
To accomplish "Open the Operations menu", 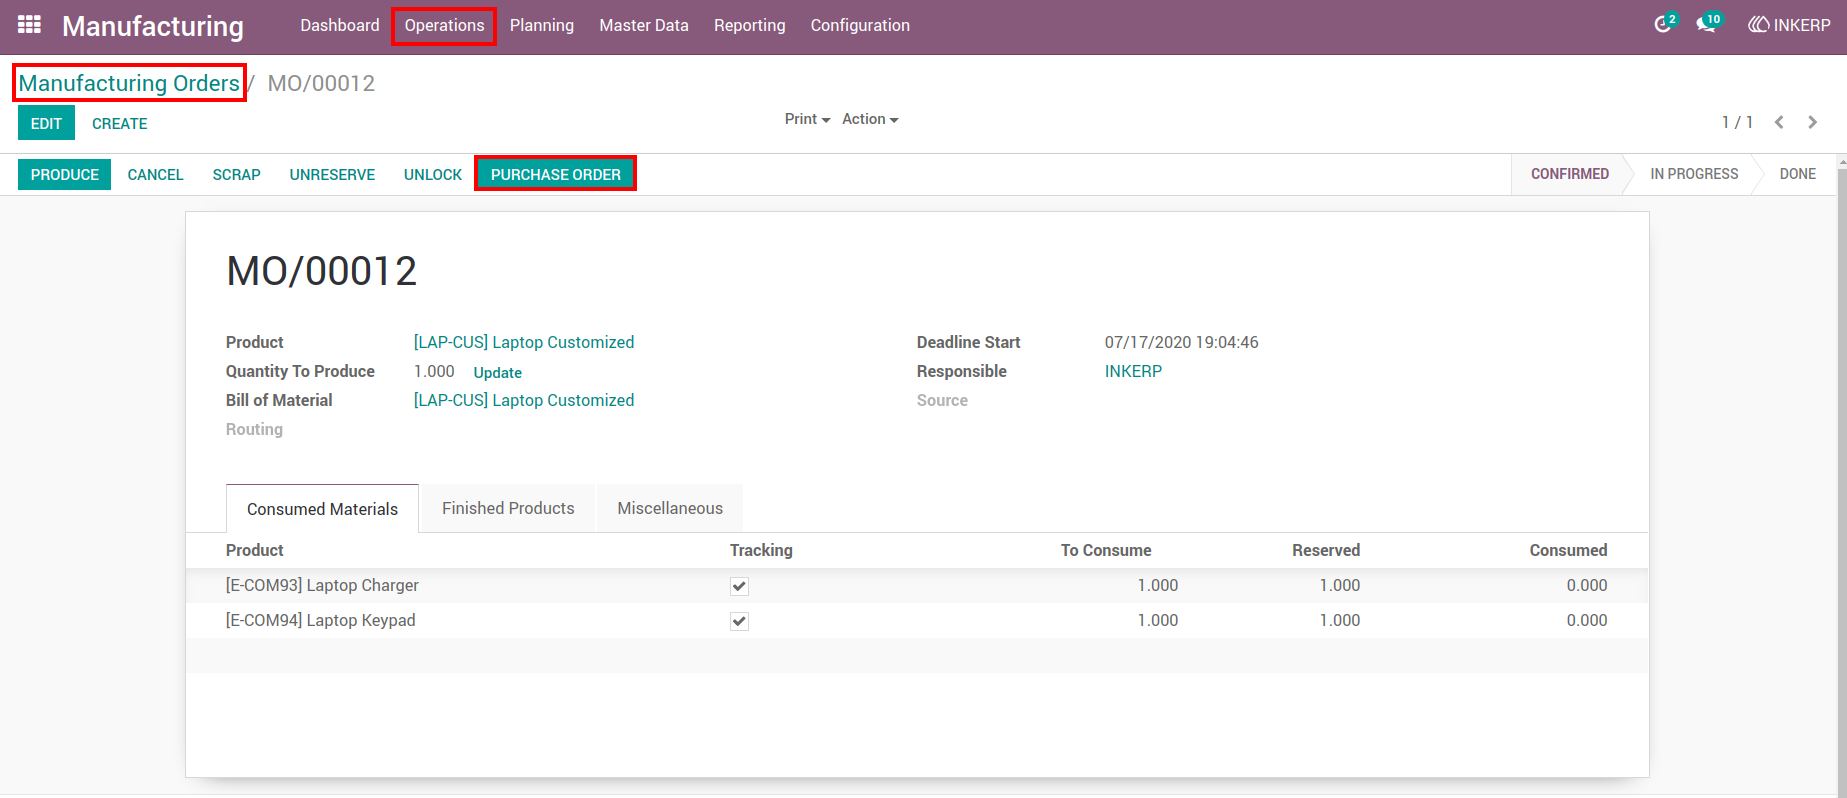I will (444, 25).
